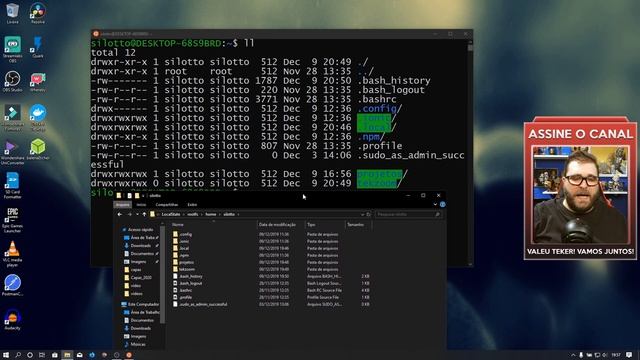
Task: Open the Whimsical desktop shortcut
Action: coord(38,82)
